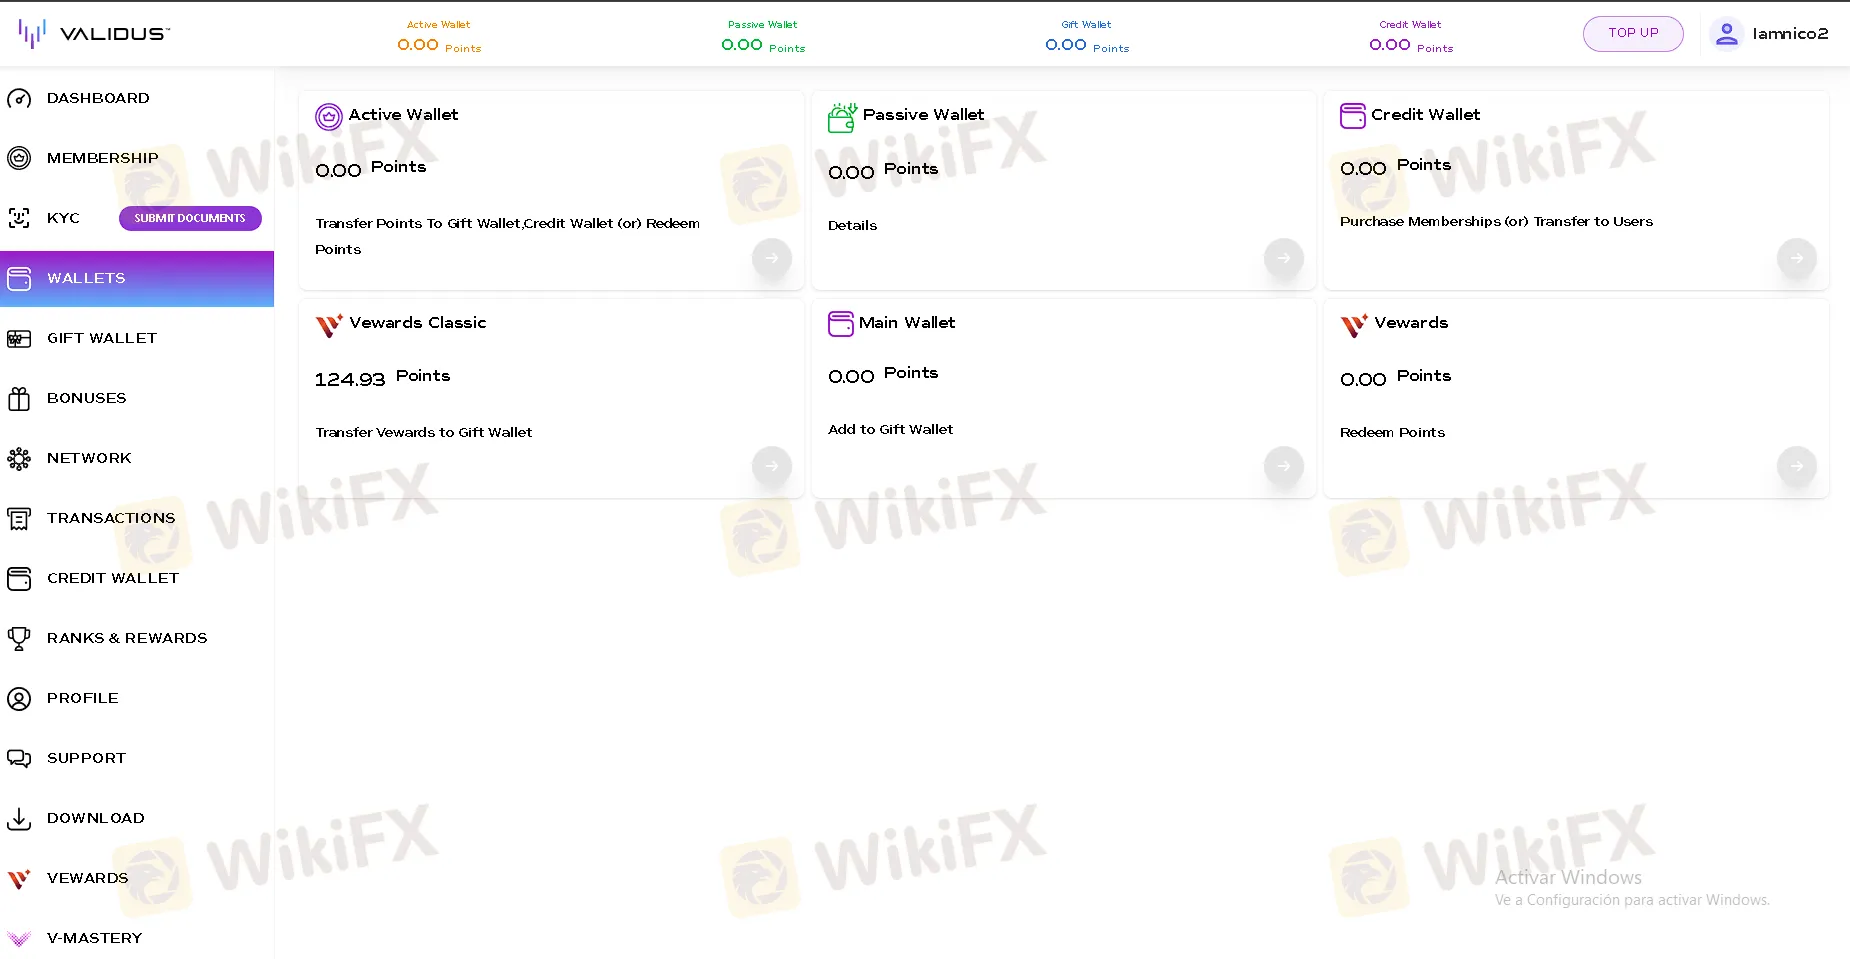Click the 124.93 Points balance
This screenshot has height=959, width=1850.
pyautogui.click(x=382, y=378)
